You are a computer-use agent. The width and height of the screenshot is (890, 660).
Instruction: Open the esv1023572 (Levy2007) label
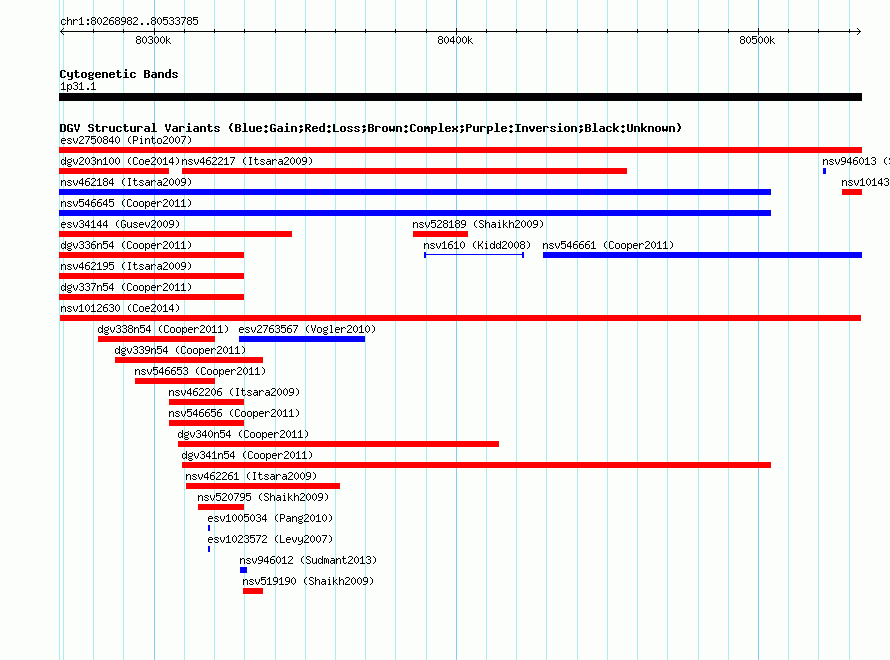point(270,539)
